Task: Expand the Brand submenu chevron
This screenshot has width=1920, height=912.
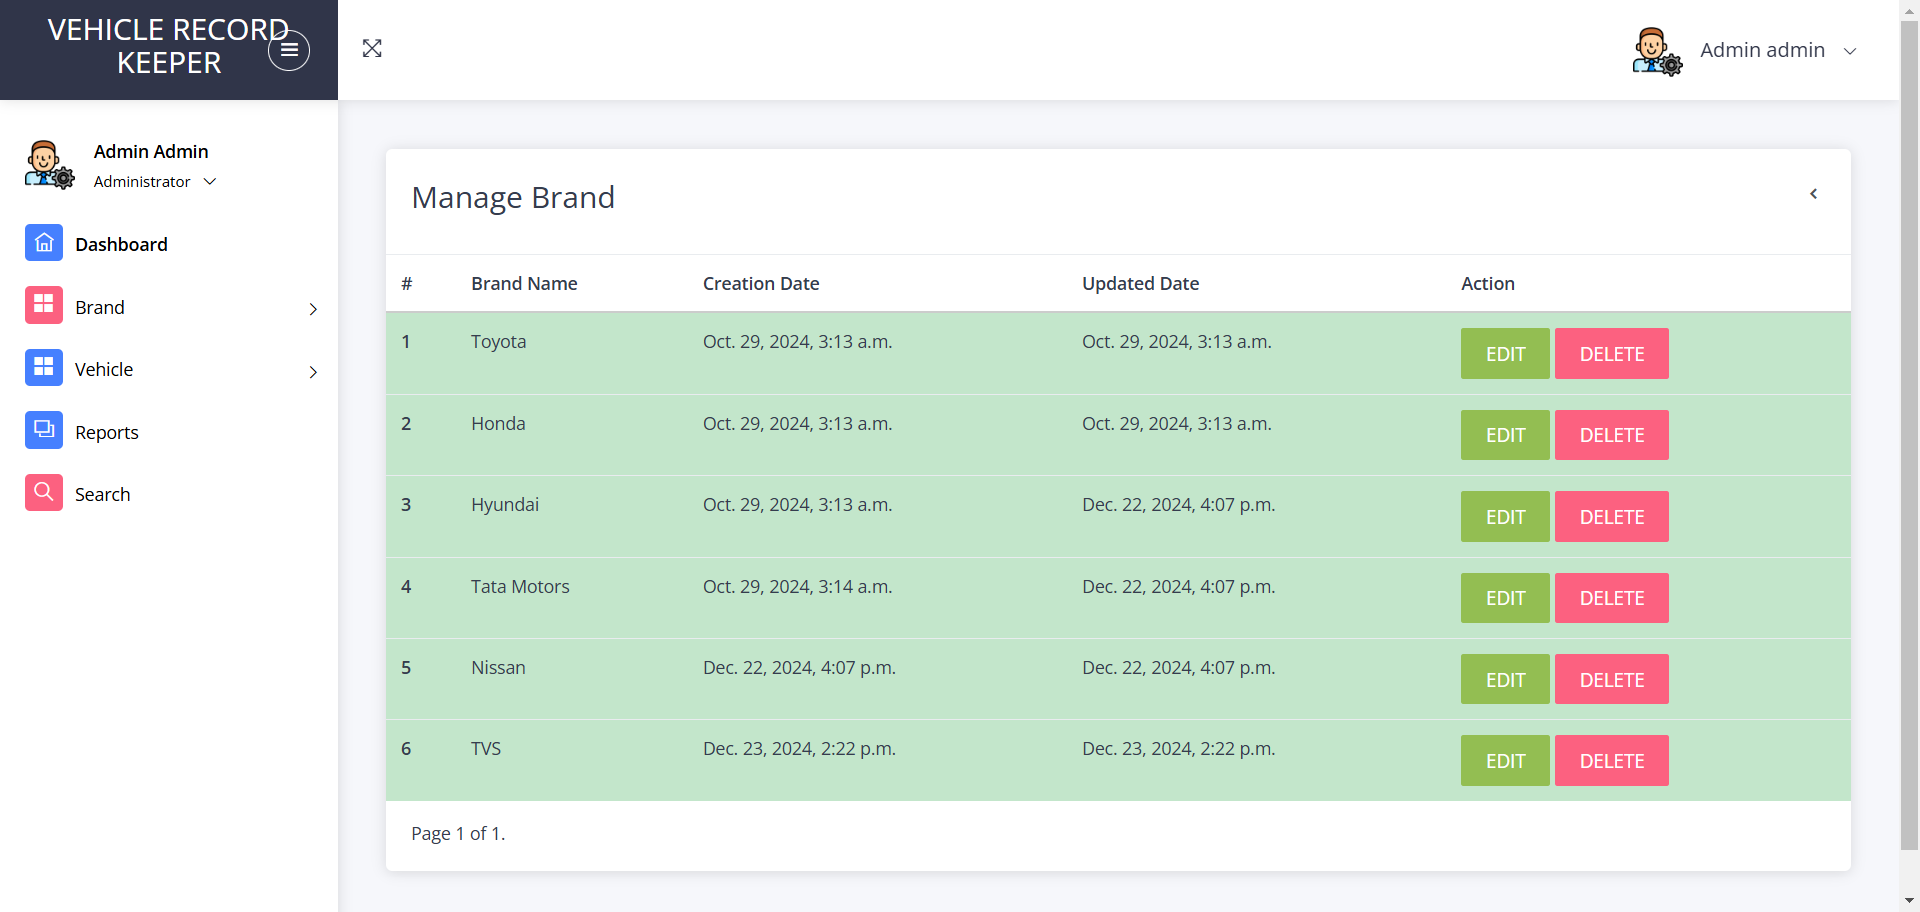Action: 313,309
